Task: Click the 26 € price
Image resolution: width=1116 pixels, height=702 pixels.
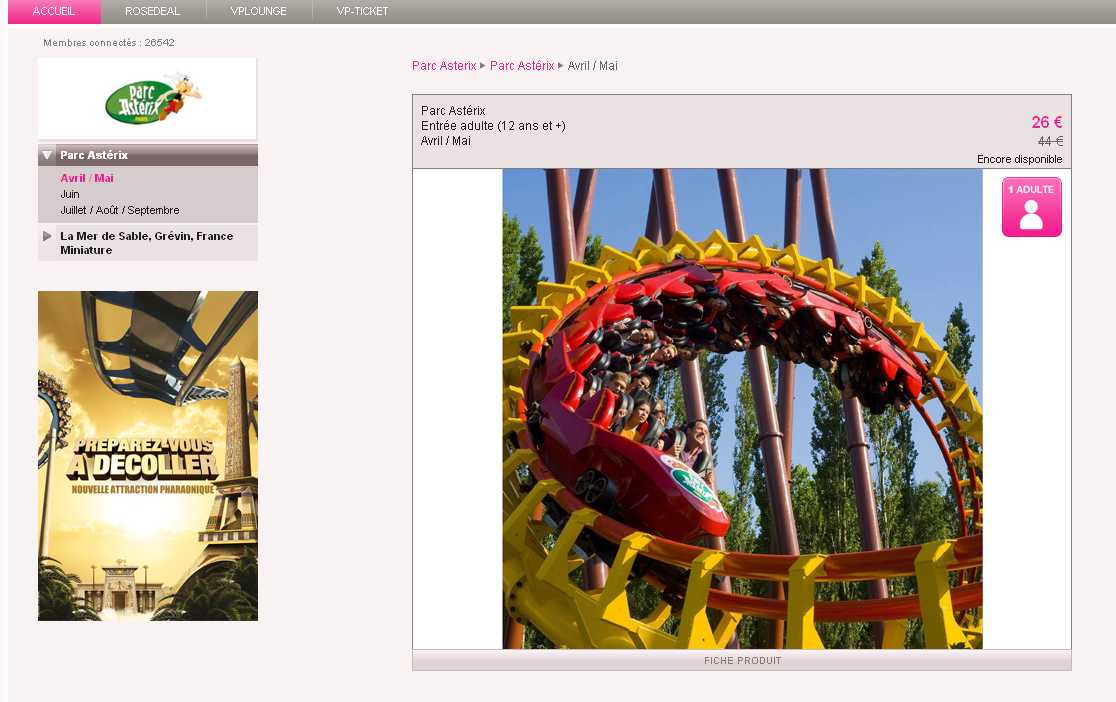Action: pos(1046,122)
